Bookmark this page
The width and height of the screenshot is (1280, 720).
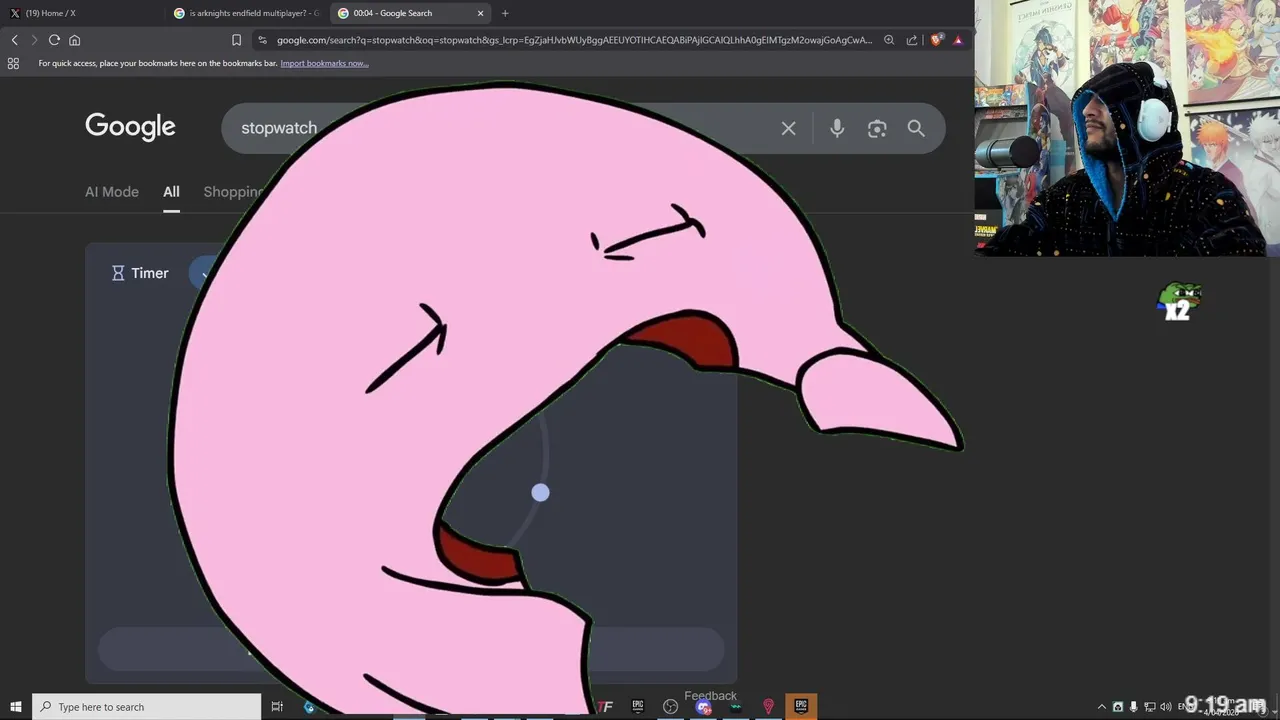[236, 40]
